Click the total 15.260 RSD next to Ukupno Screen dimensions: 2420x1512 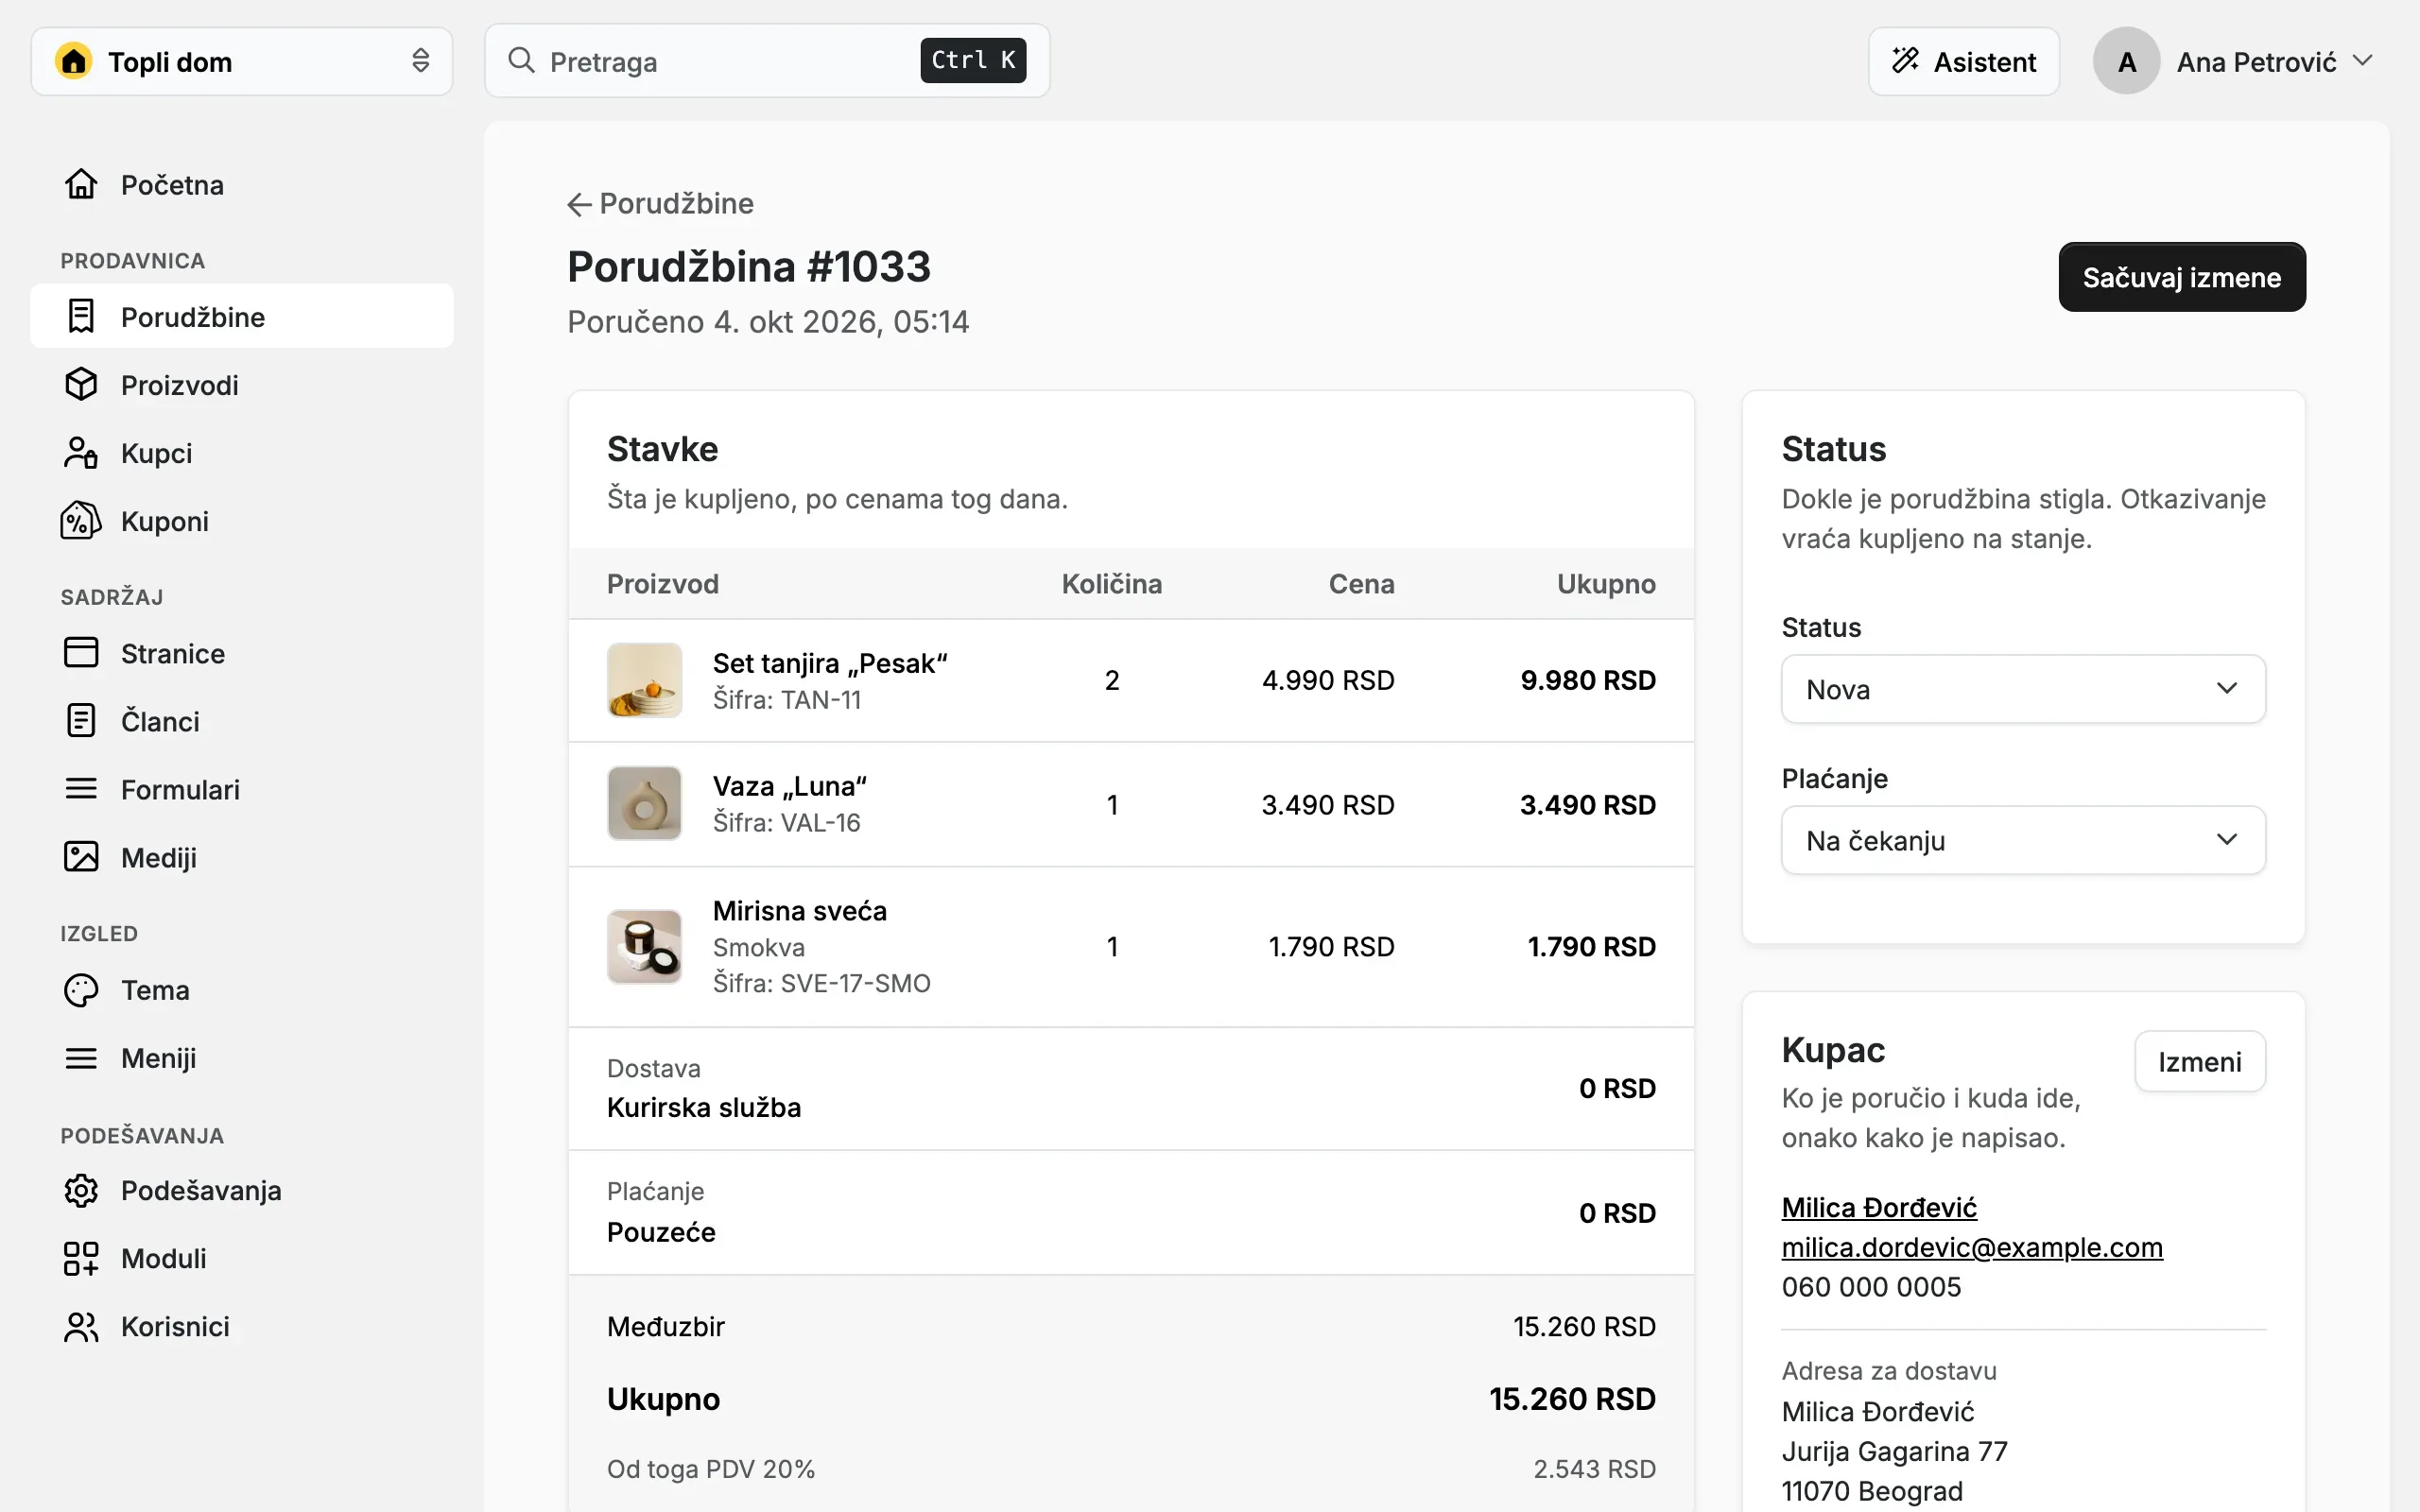click(1572, 1398)
